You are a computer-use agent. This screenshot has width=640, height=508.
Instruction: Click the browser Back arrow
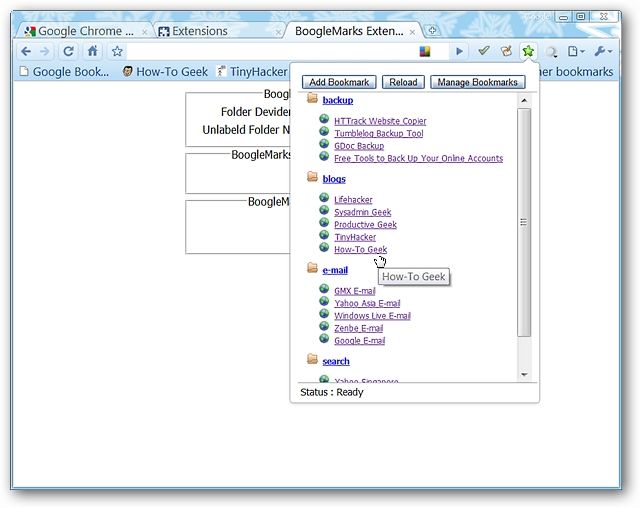(x=26, y=51)
